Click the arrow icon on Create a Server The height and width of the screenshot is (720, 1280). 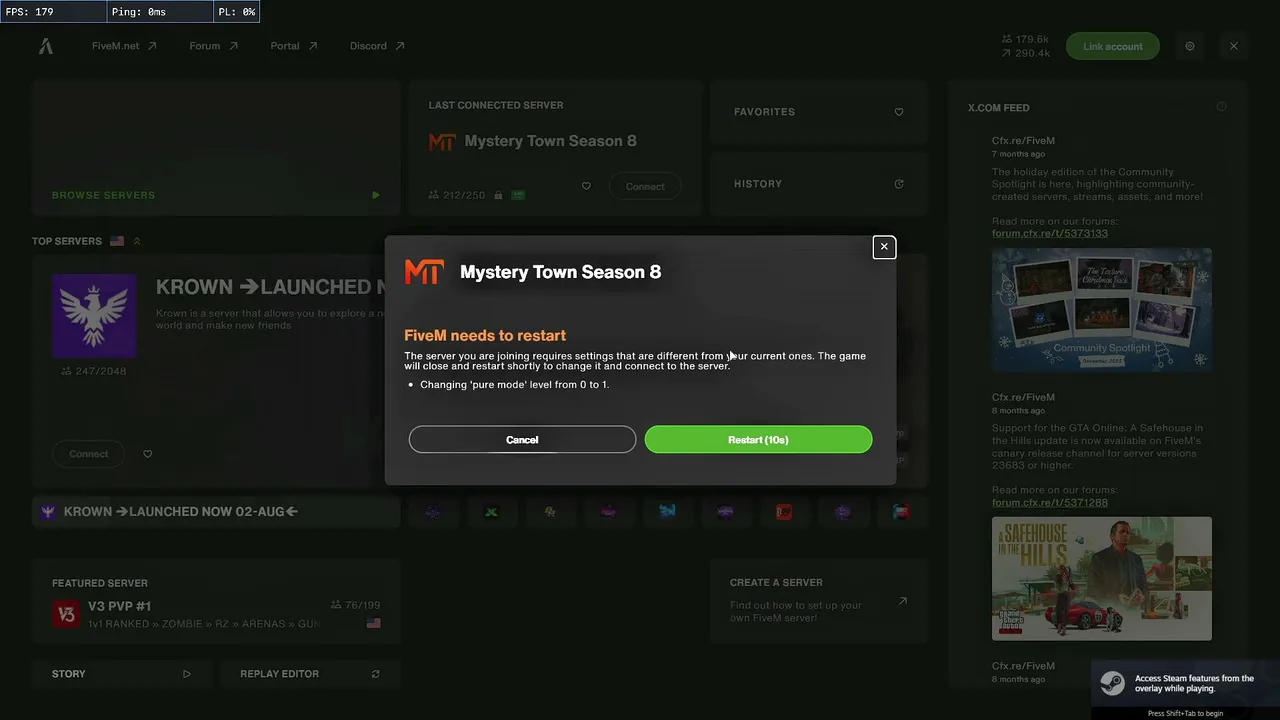point(902,601)
